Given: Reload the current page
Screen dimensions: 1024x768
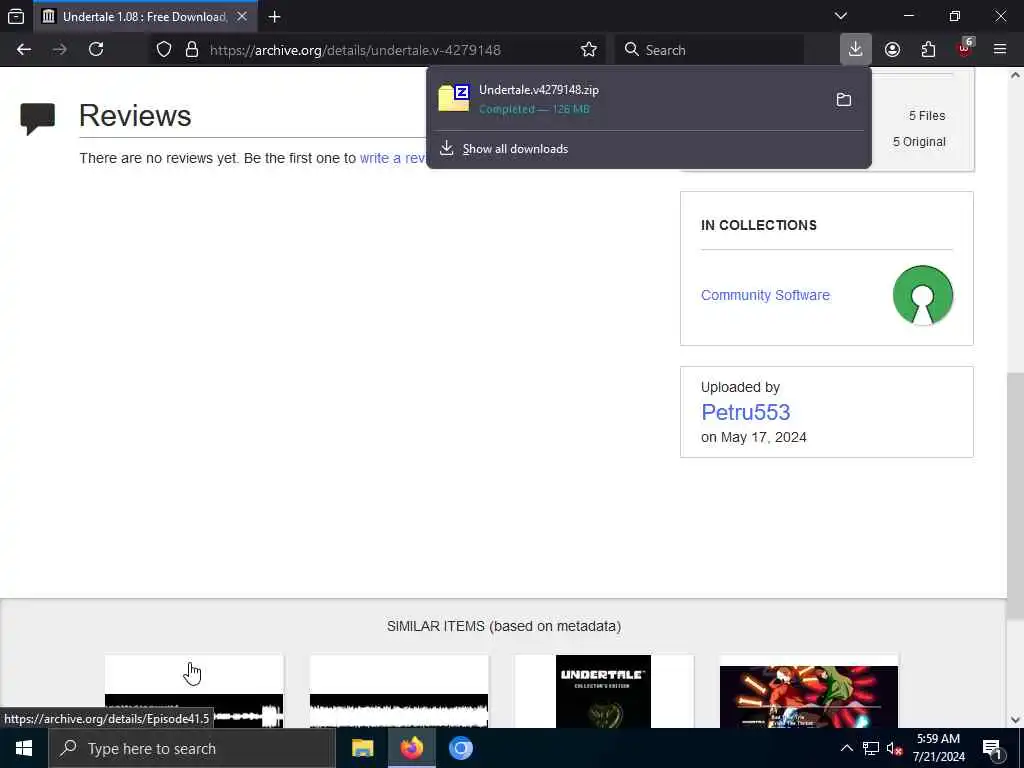Looking at the screenshot, I should [96, 50].
